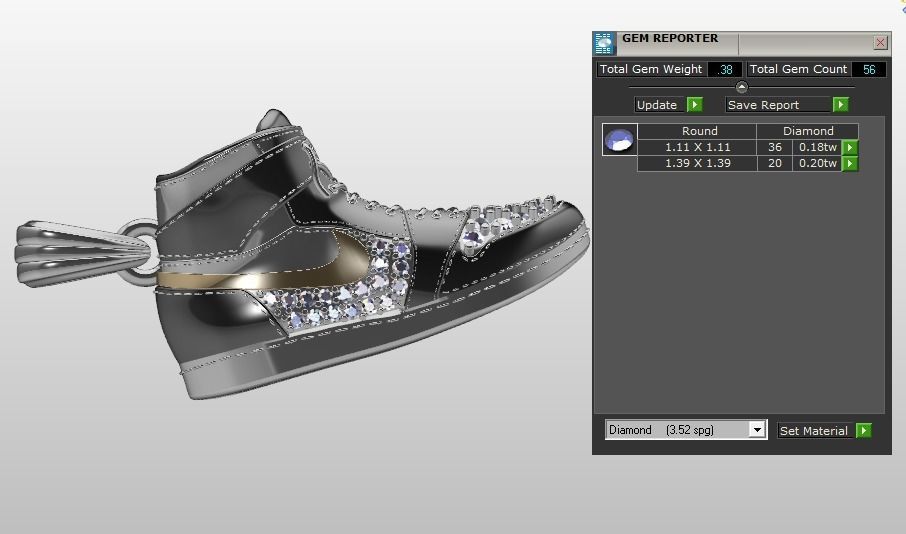Click the count cell showing 36

[x=775, y=147]
